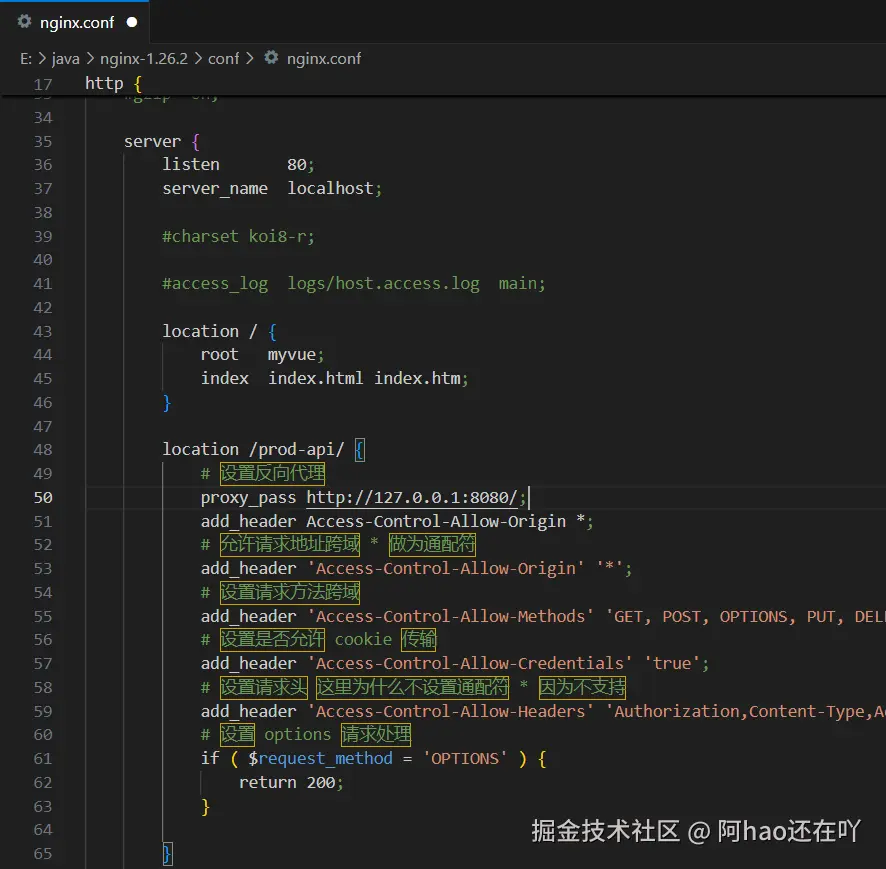This screenshot has width=886, height=869.
Task: Click 'Access-Control-Allow-Headers' on line 59
Action: coord(450,711)
